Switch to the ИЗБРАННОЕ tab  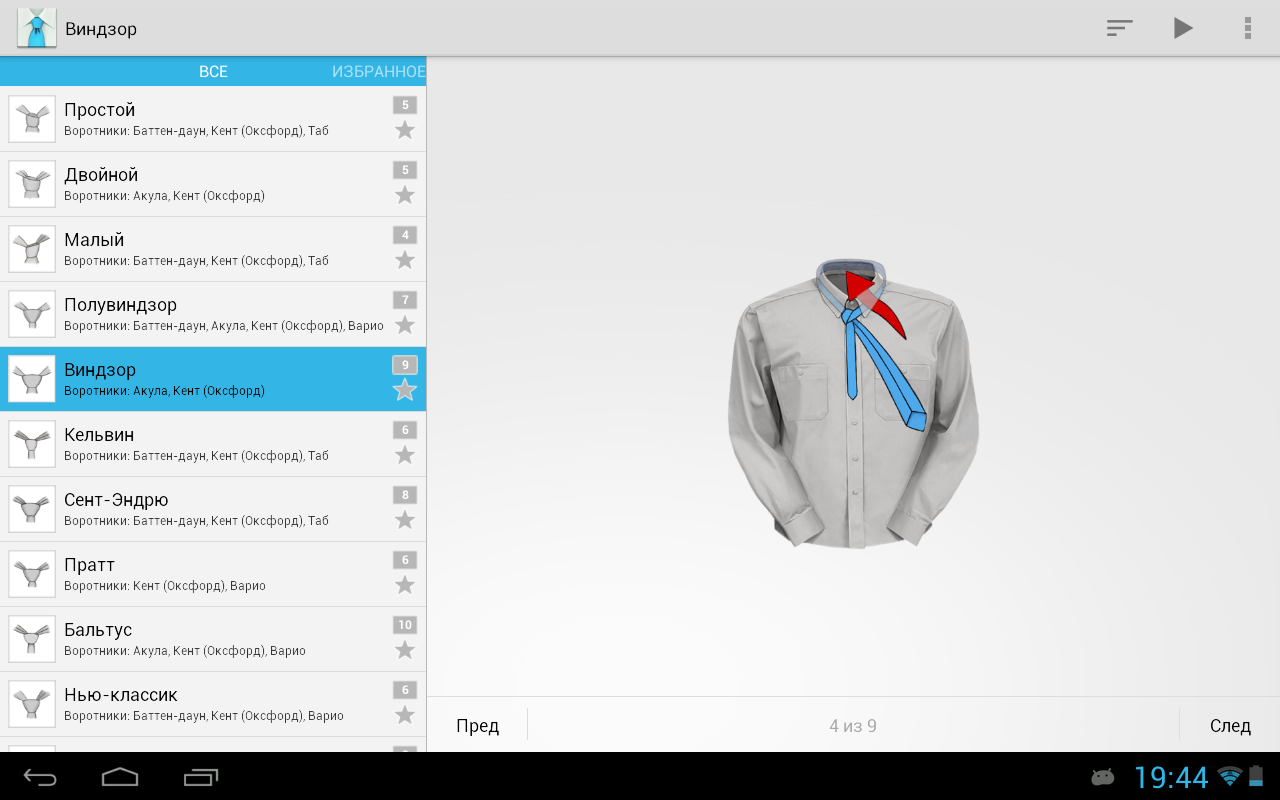coord(379,72)
